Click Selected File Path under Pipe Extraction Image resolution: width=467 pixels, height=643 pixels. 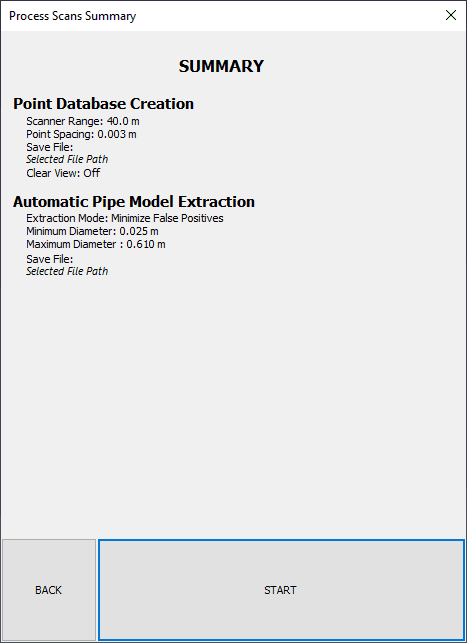tap(67, 271)
